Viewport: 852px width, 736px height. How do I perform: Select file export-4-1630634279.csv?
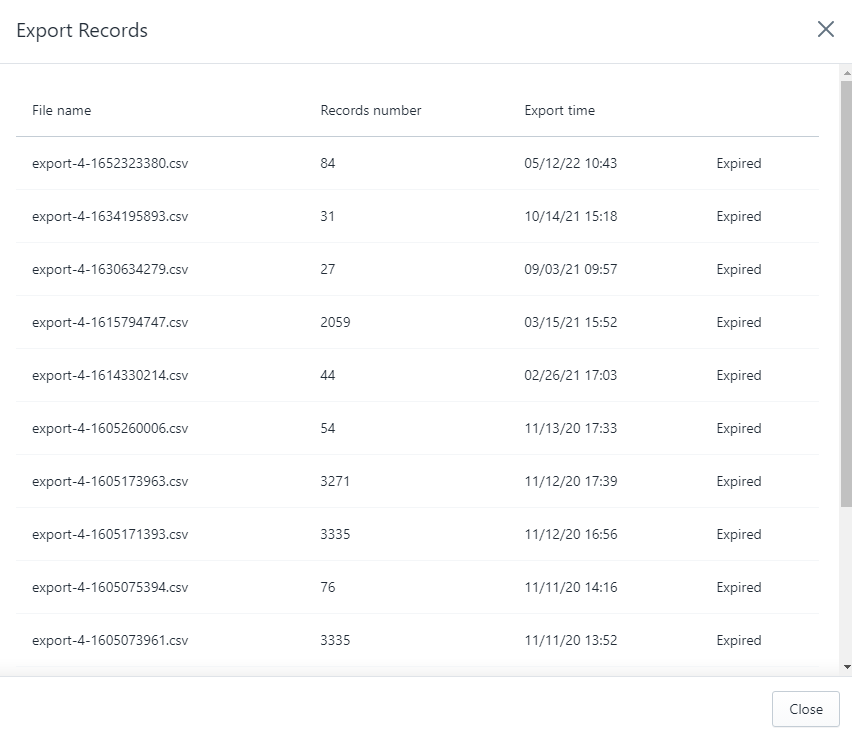click(x=110, y=269)
